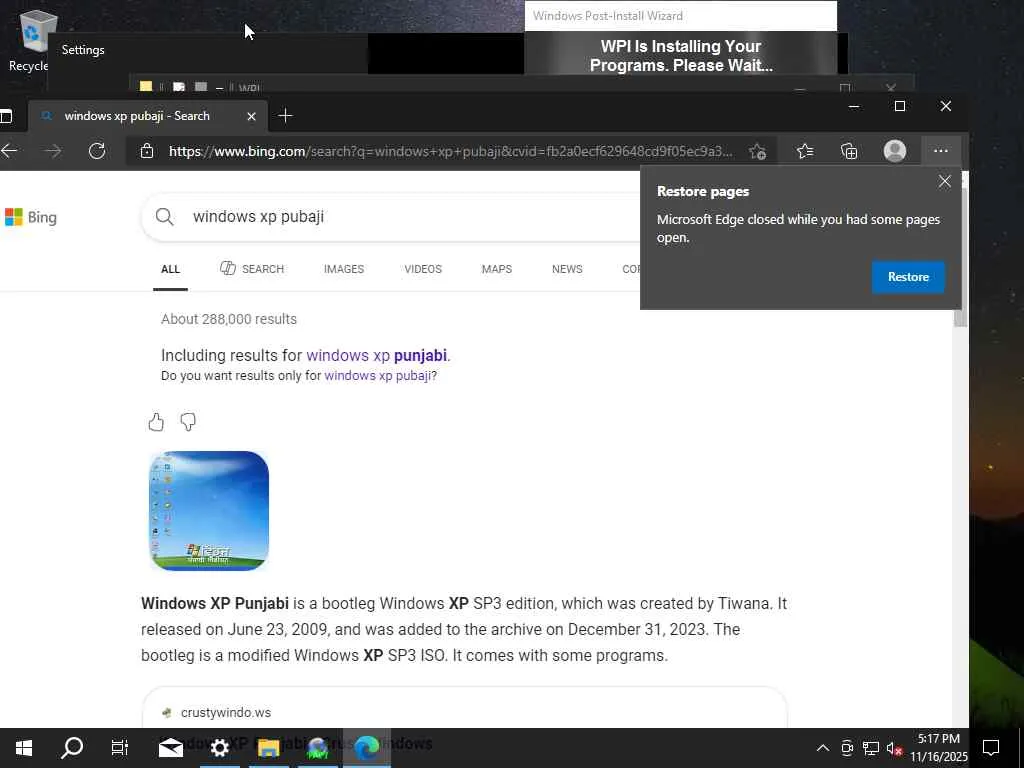This screenshot has height=768, width=1024.
Task: Open the Mail app on taskbar
Action: pyautogui.click(x=170, y=748)
